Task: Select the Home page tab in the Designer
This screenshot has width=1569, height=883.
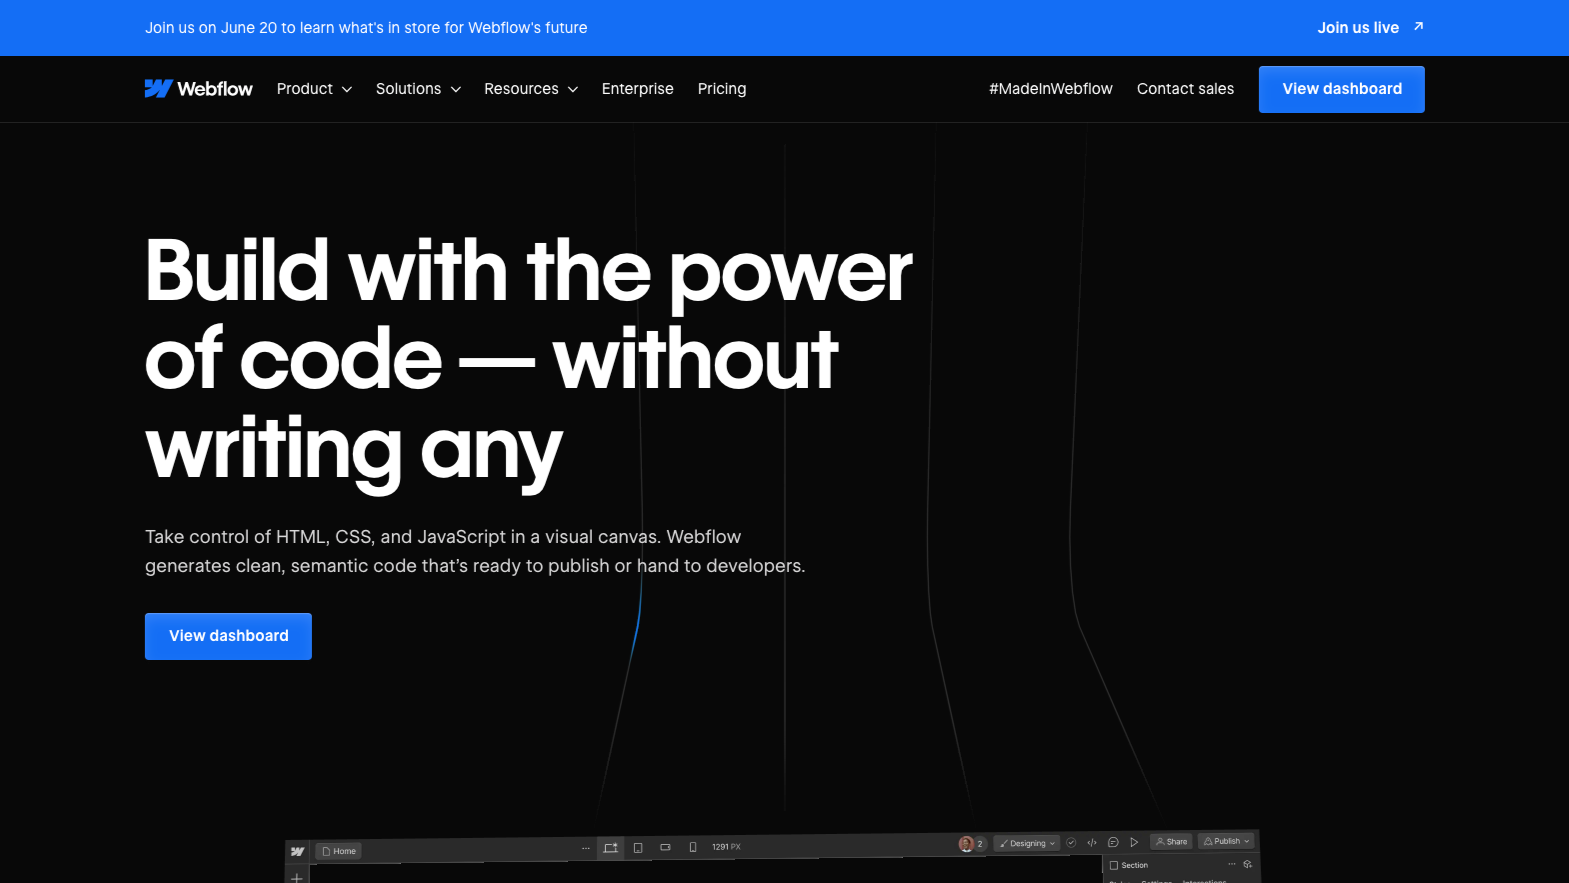Action: point(339,851)
